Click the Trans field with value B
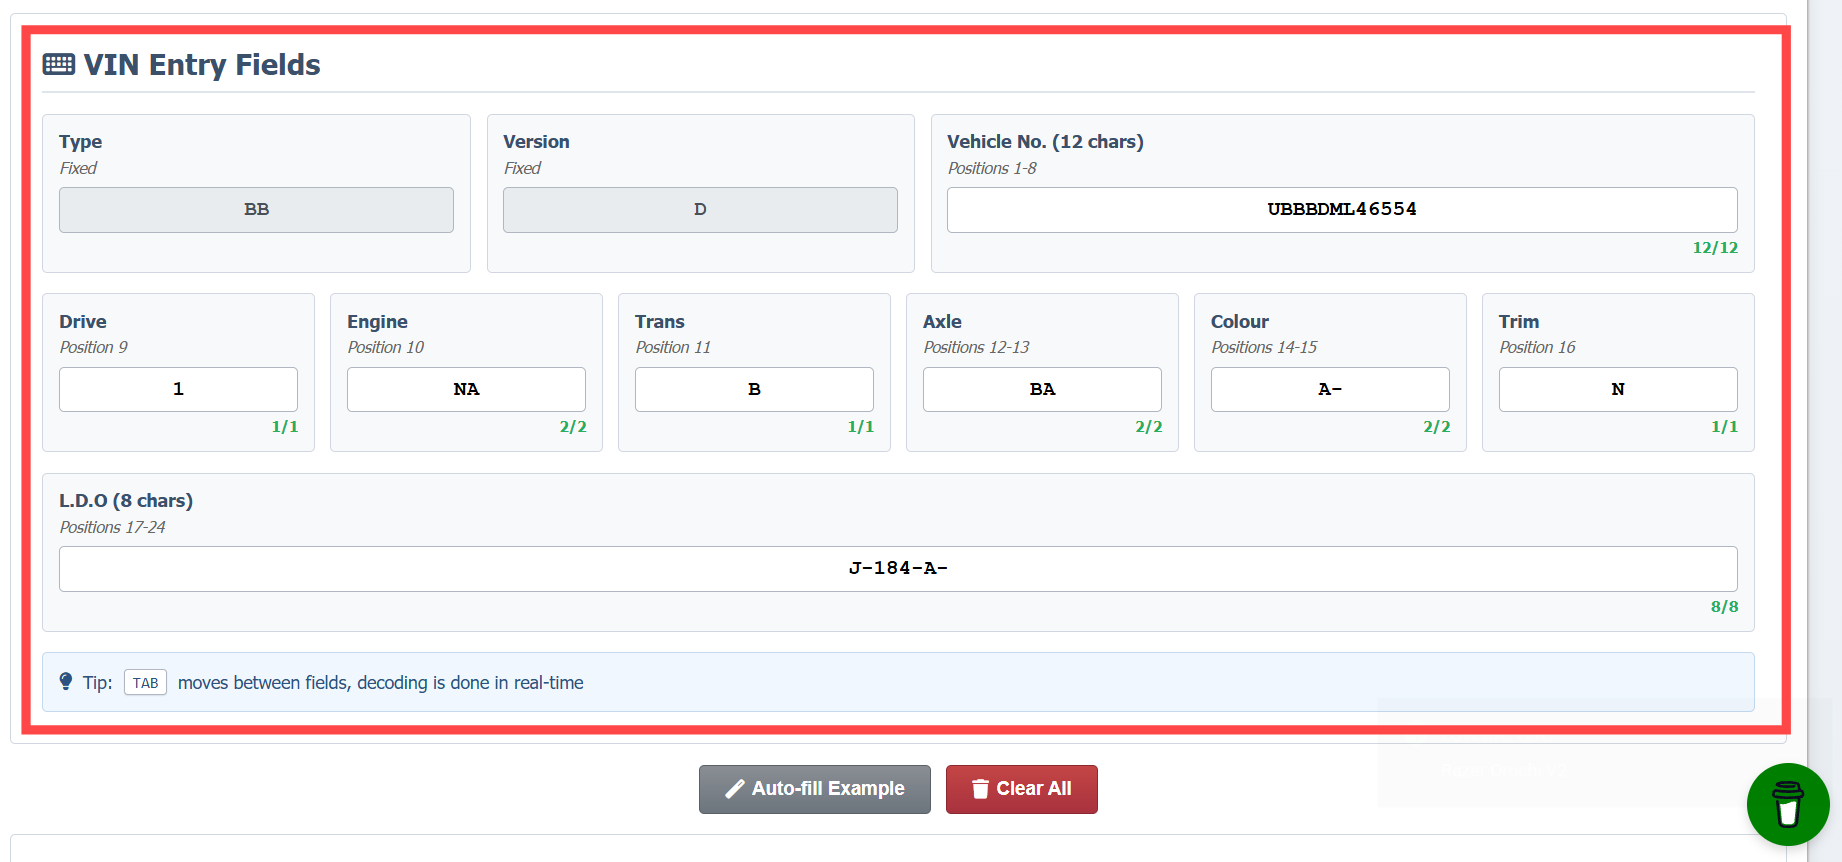The width and height of the screenshot is (1842, 862). tap(754, 389)
